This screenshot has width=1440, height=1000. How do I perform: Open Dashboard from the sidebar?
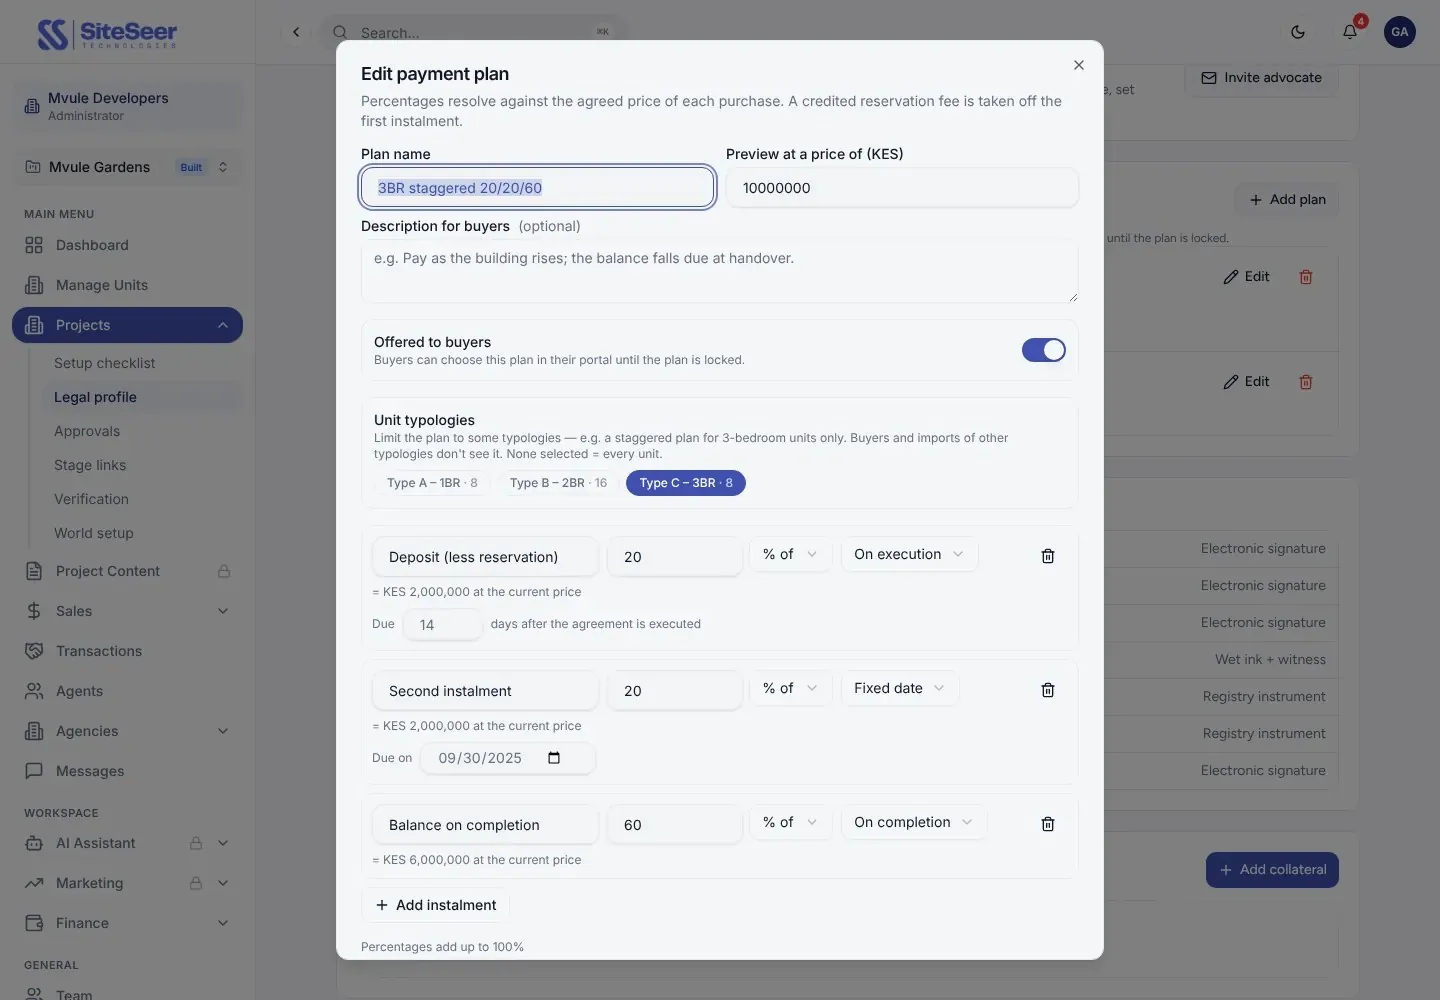pyautogui.click(x=127, y=245)
